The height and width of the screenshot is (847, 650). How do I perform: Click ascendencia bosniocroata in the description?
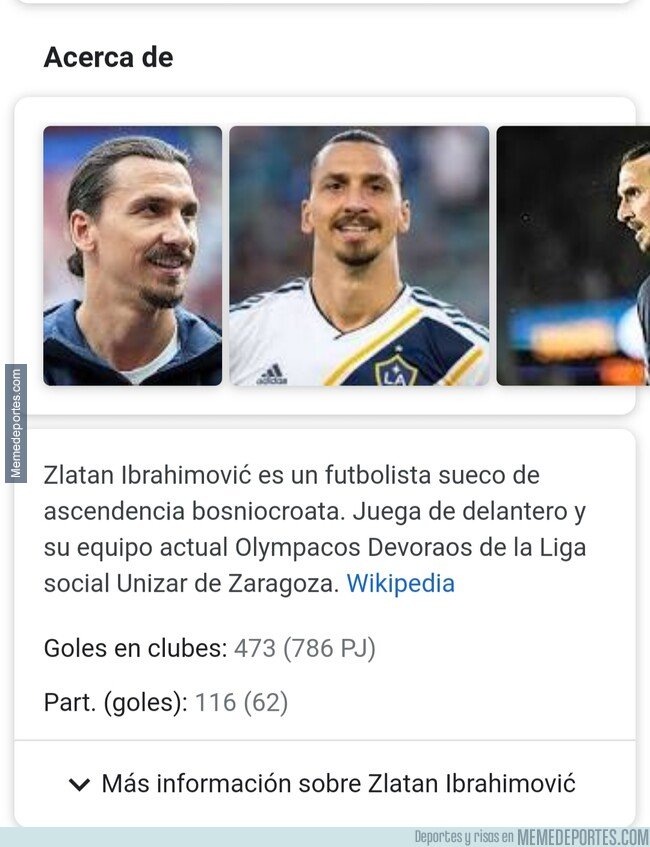tap(194, 511)
